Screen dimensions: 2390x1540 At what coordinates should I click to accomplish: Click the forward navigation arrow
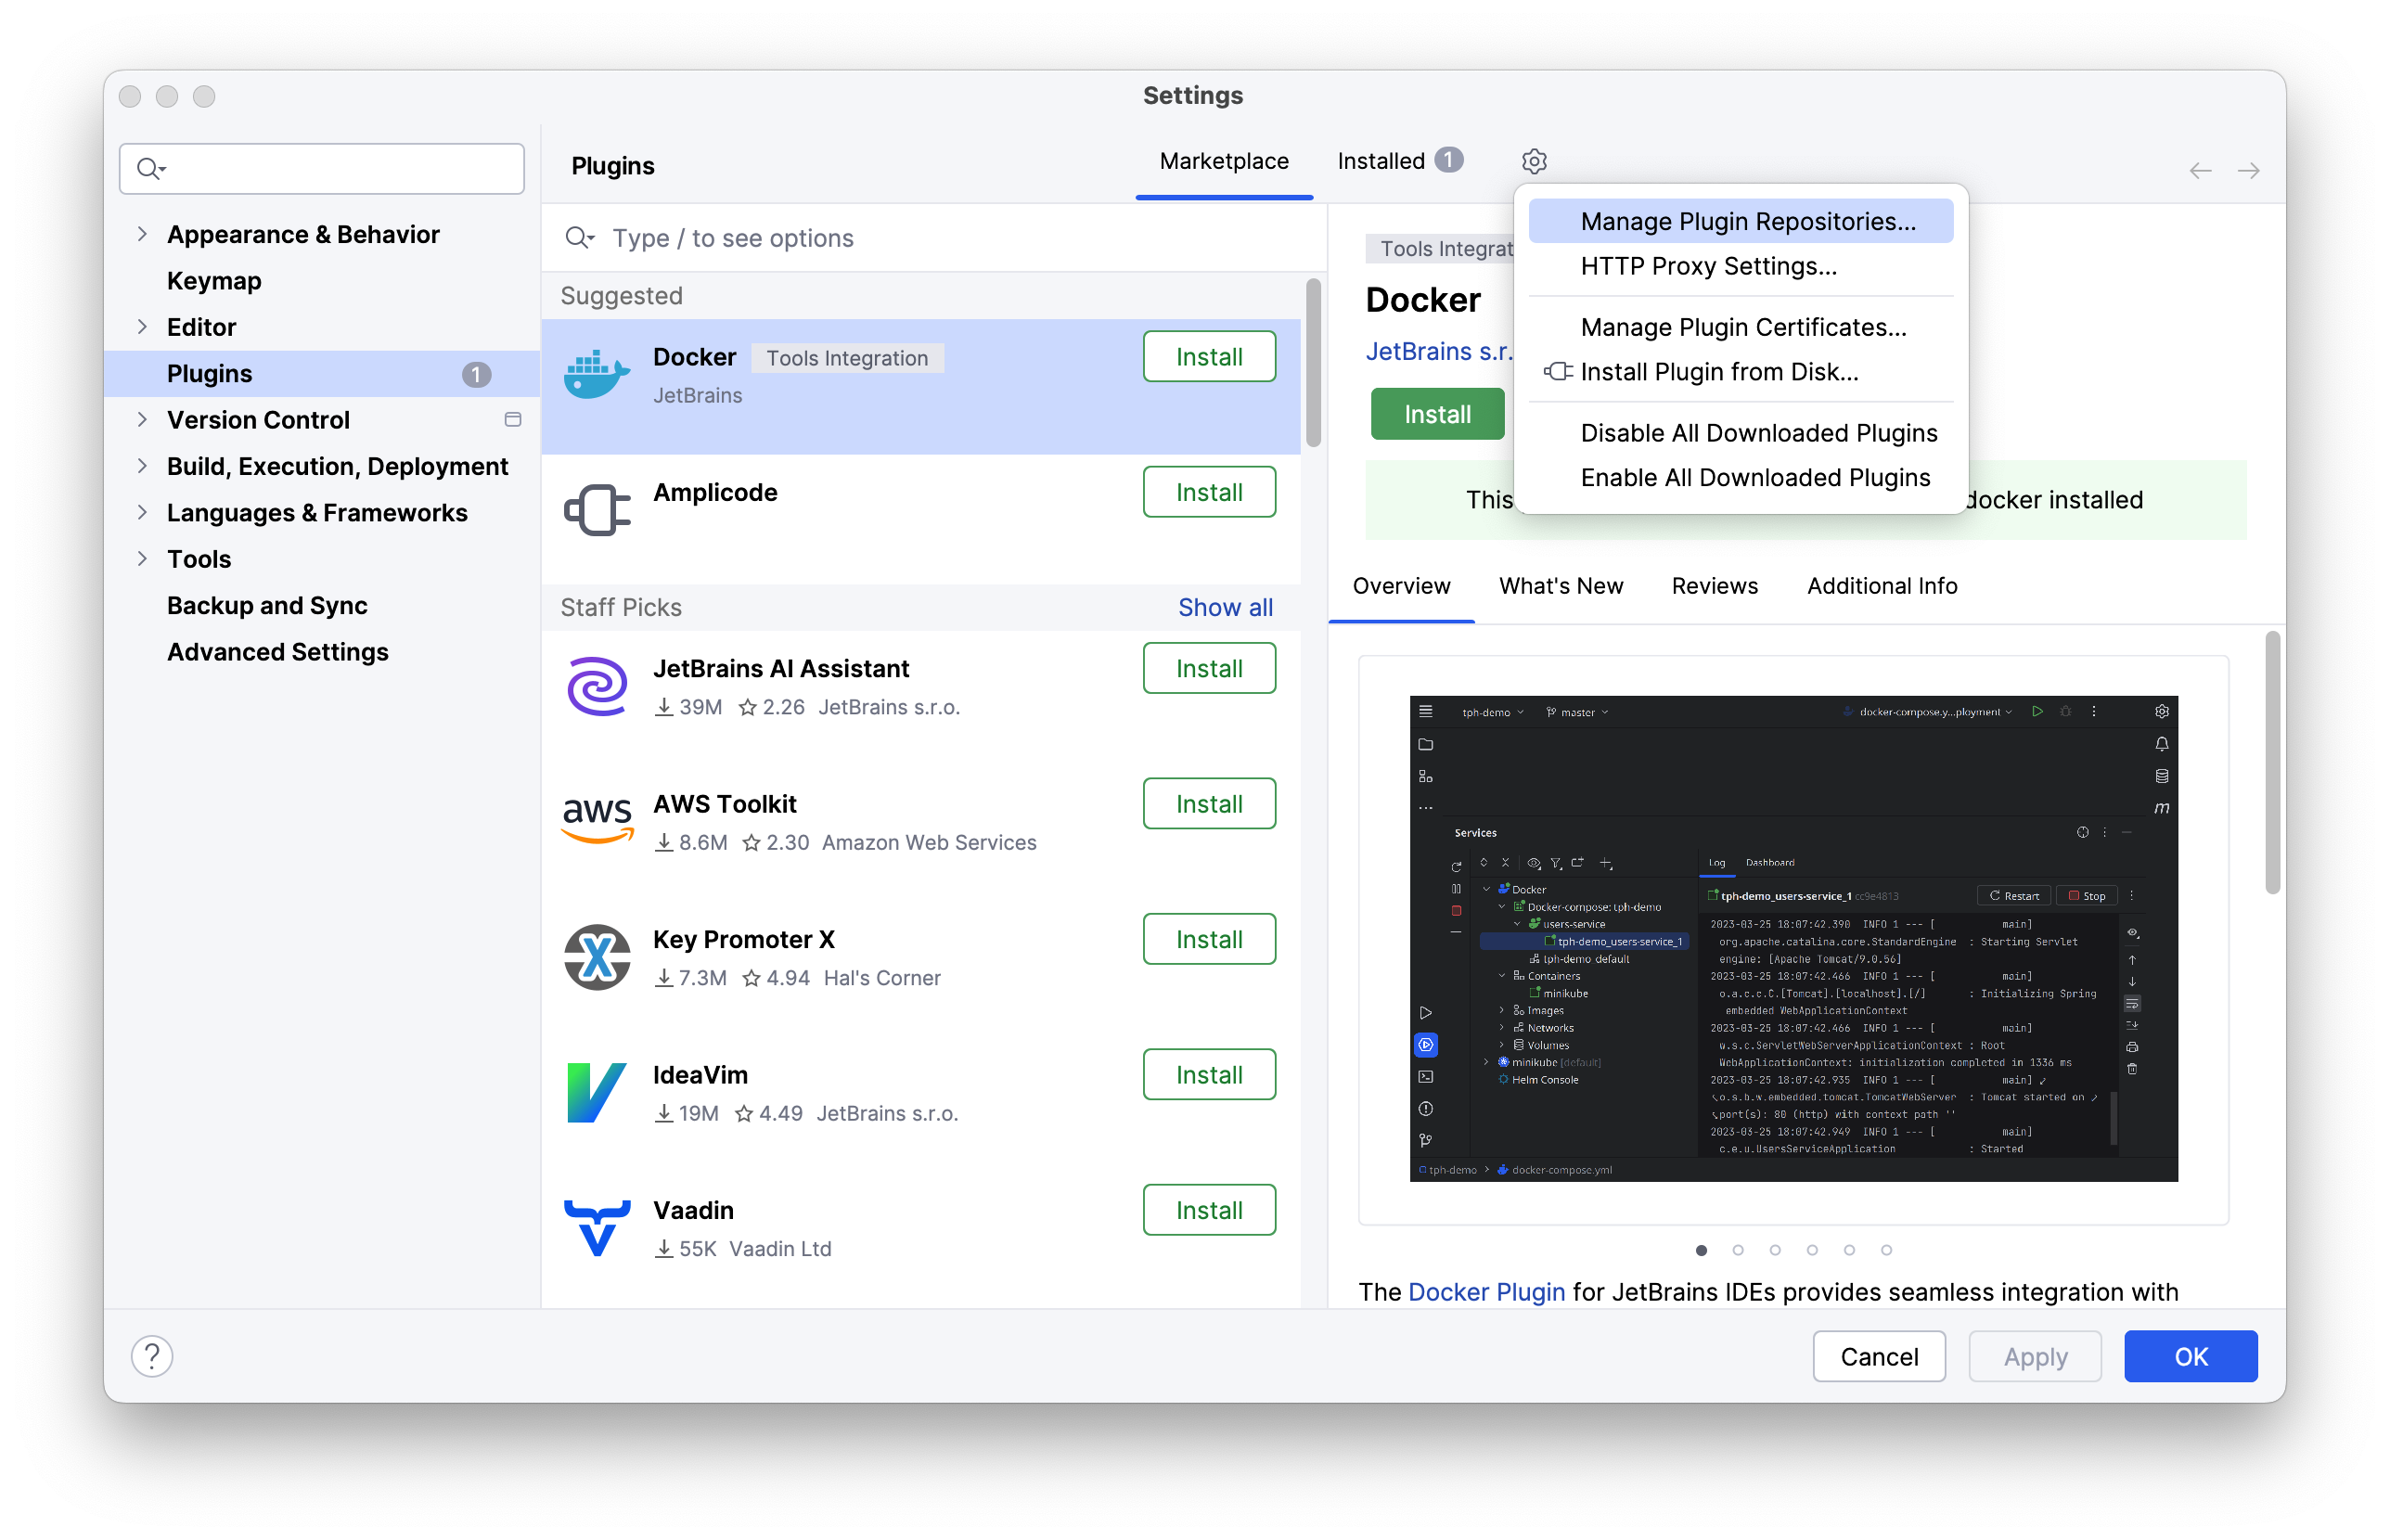pyautogui.click(x=2248, y=170)
